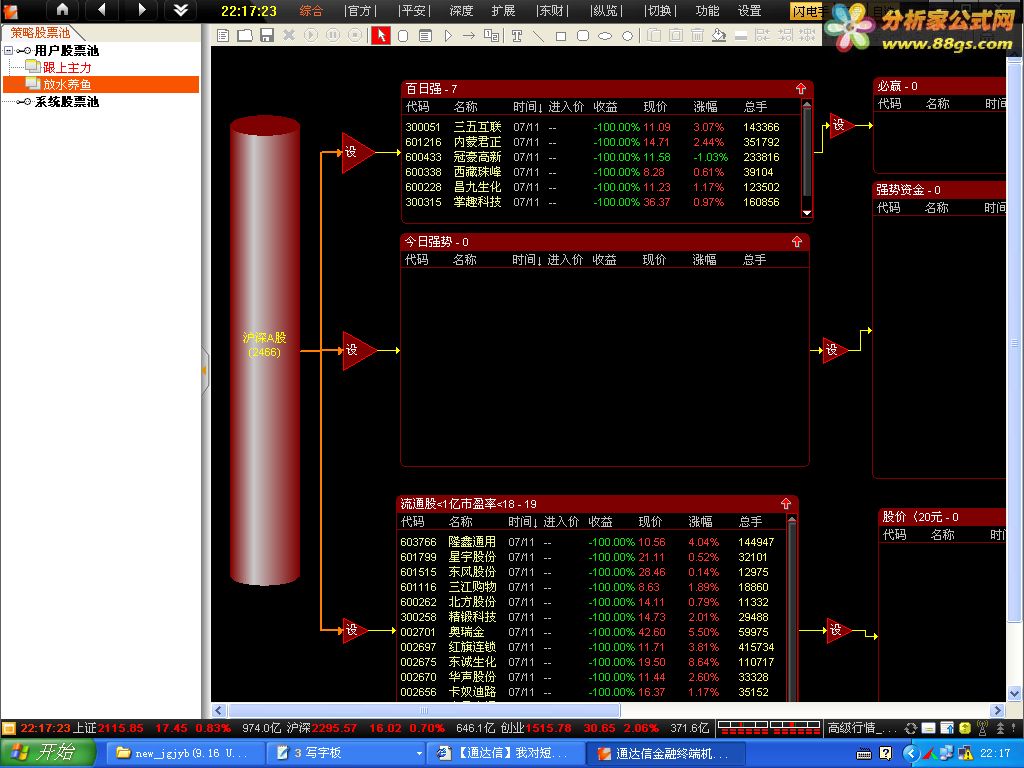Select the ellipse shape tool
This screenshot has width=1024, height=768.
[x=605, y=36]
